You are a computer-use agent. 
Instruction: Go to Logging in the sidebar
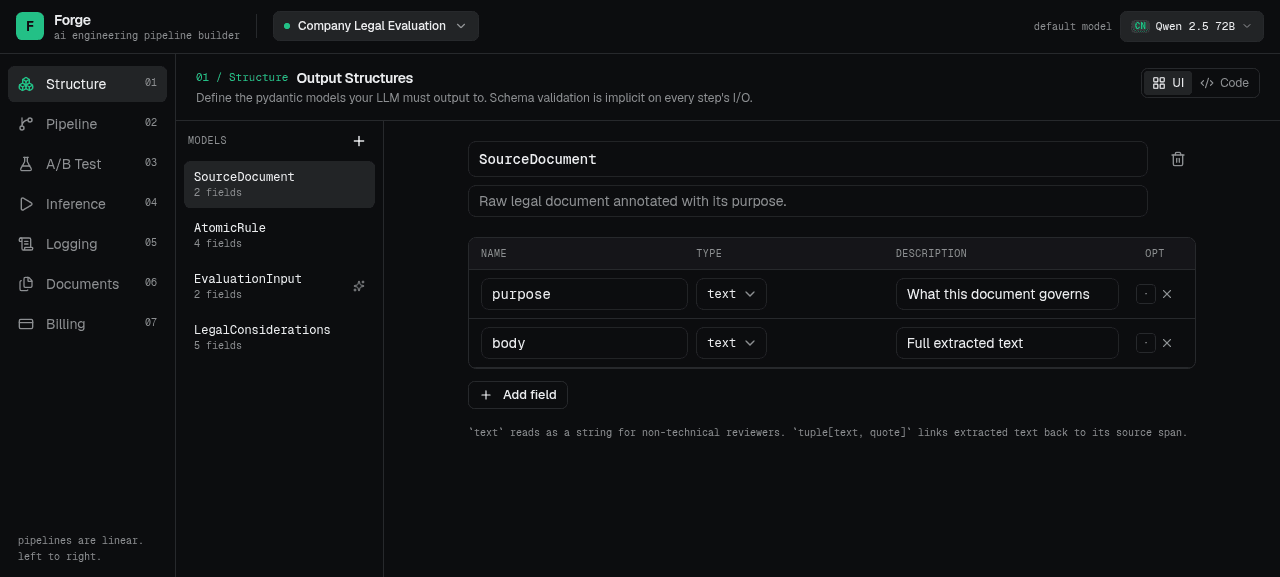point(87,244)
